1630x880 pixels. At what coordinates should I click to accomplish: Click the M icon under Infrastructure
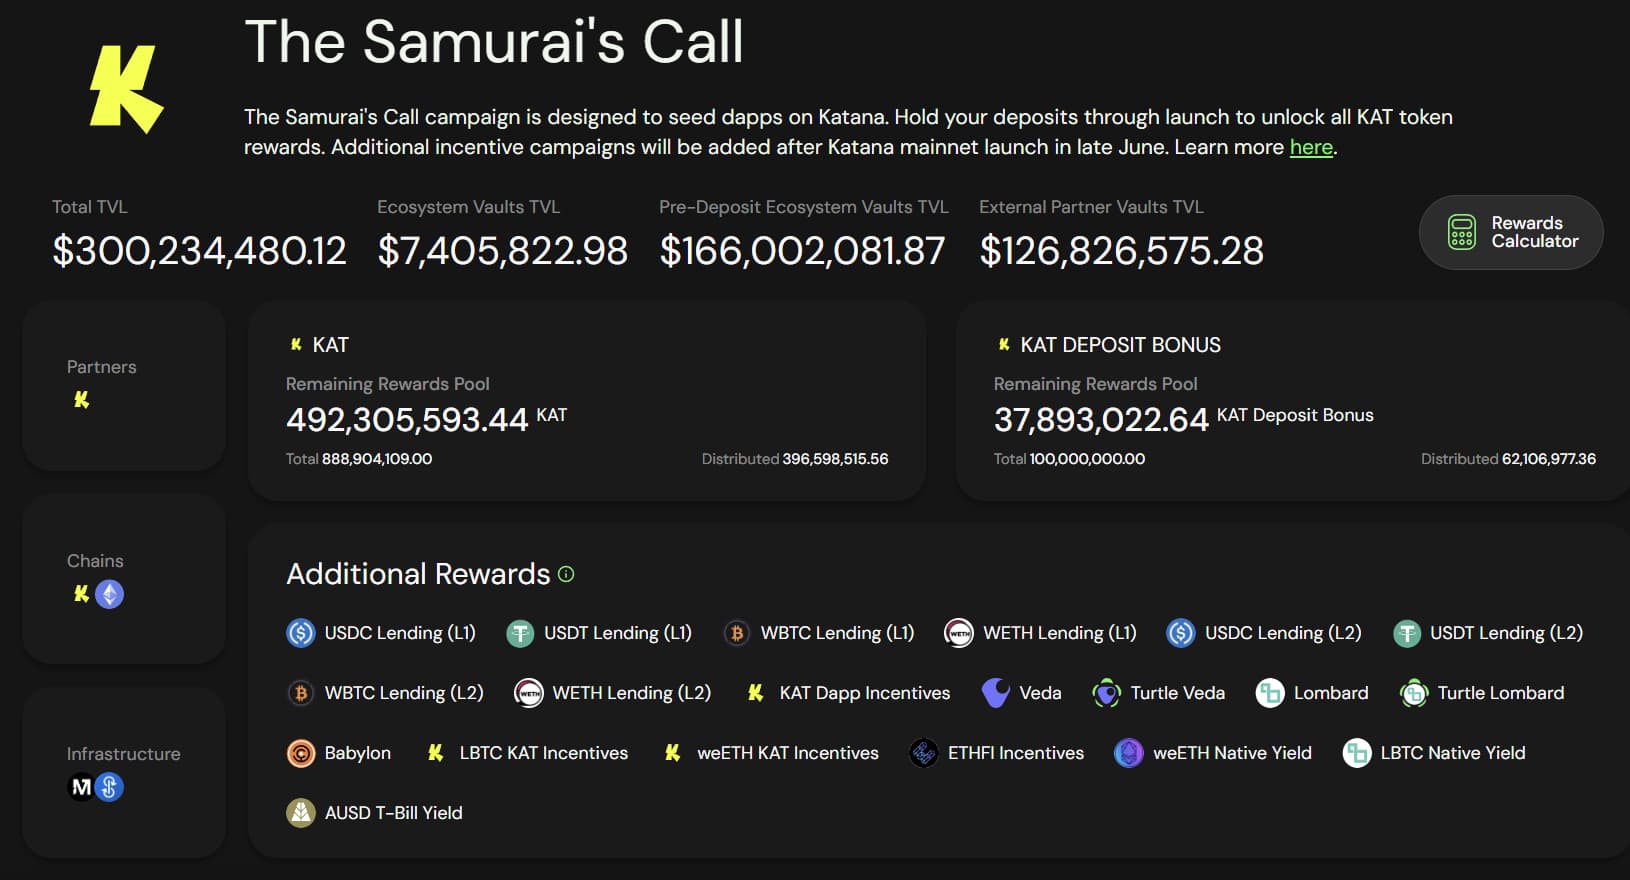click(81, 787)
